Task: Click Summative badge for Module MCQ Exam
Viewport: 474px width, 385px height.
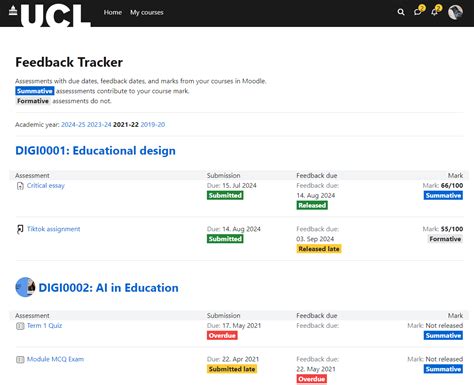Action: [x=443, y=369]
